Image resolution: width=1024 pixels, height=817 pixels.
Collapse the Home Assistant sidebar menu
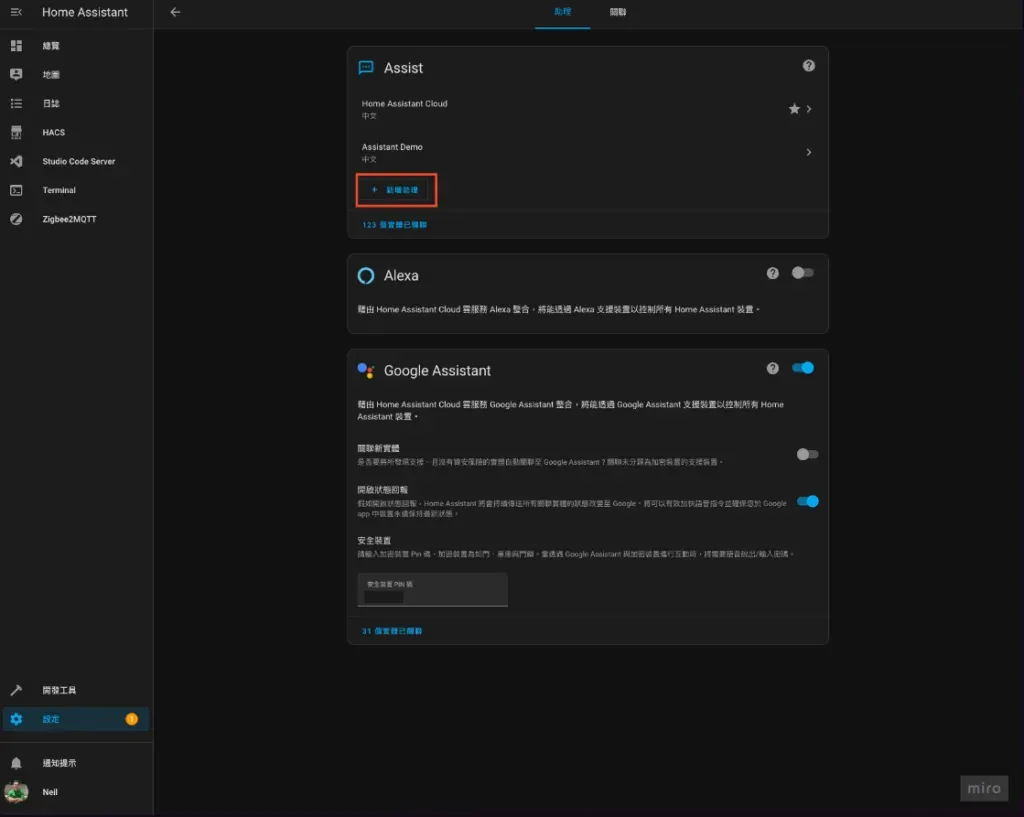16,12
